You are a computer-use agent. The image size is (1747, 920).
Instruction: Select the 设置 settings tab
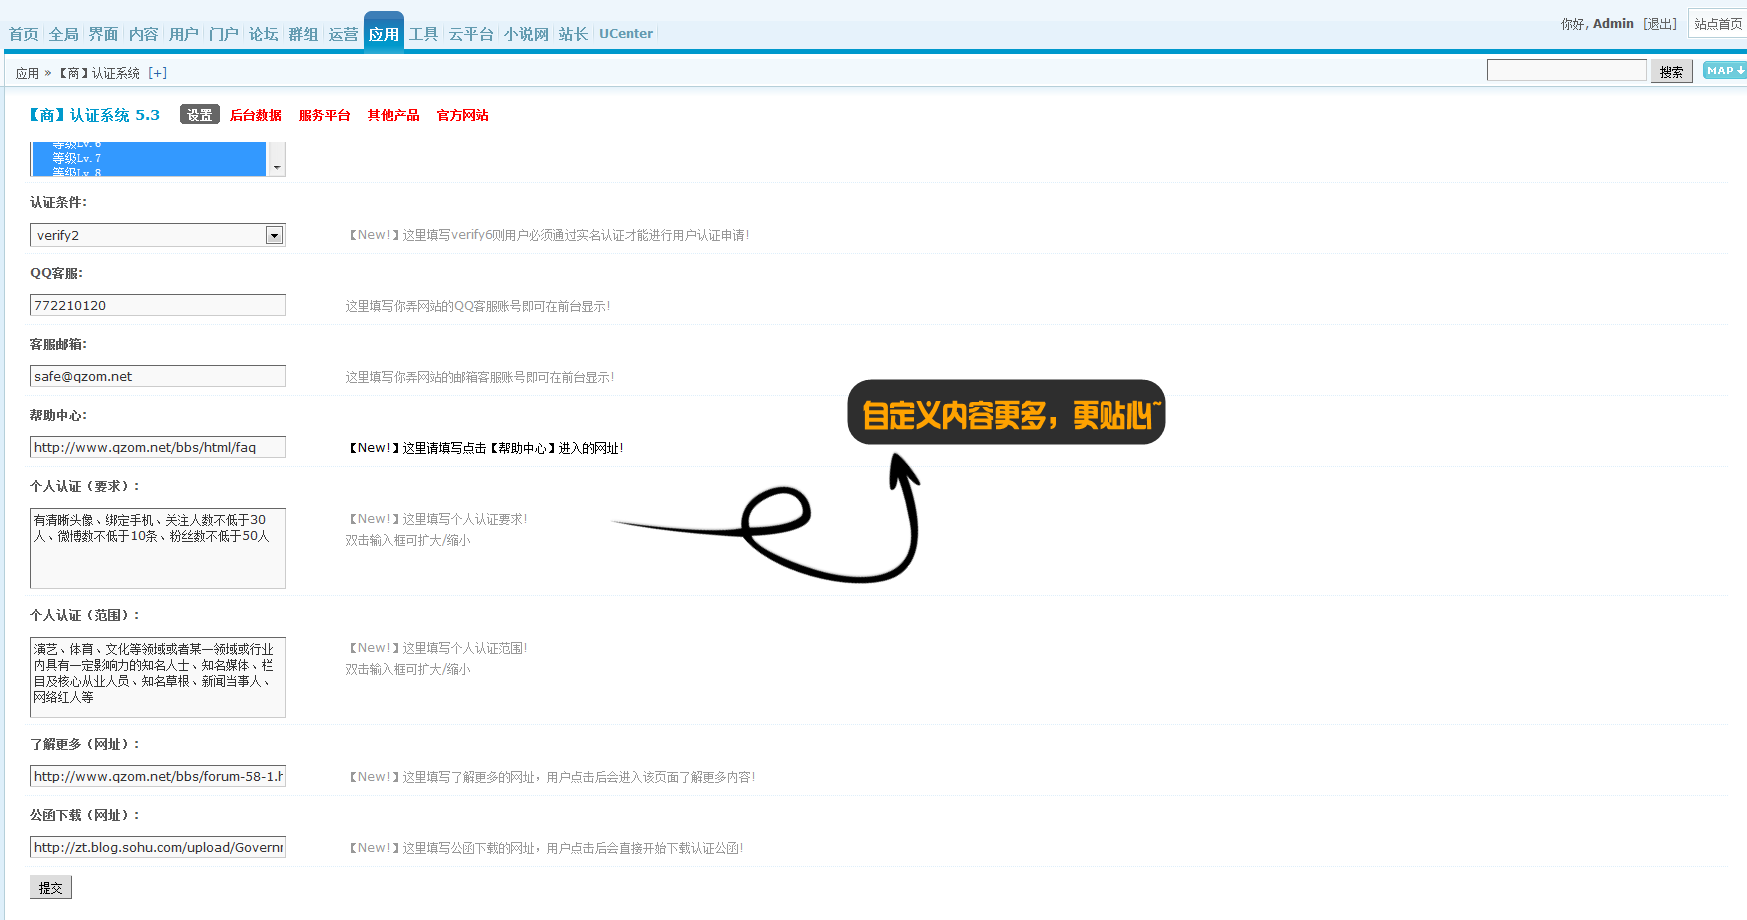(200, 114)
